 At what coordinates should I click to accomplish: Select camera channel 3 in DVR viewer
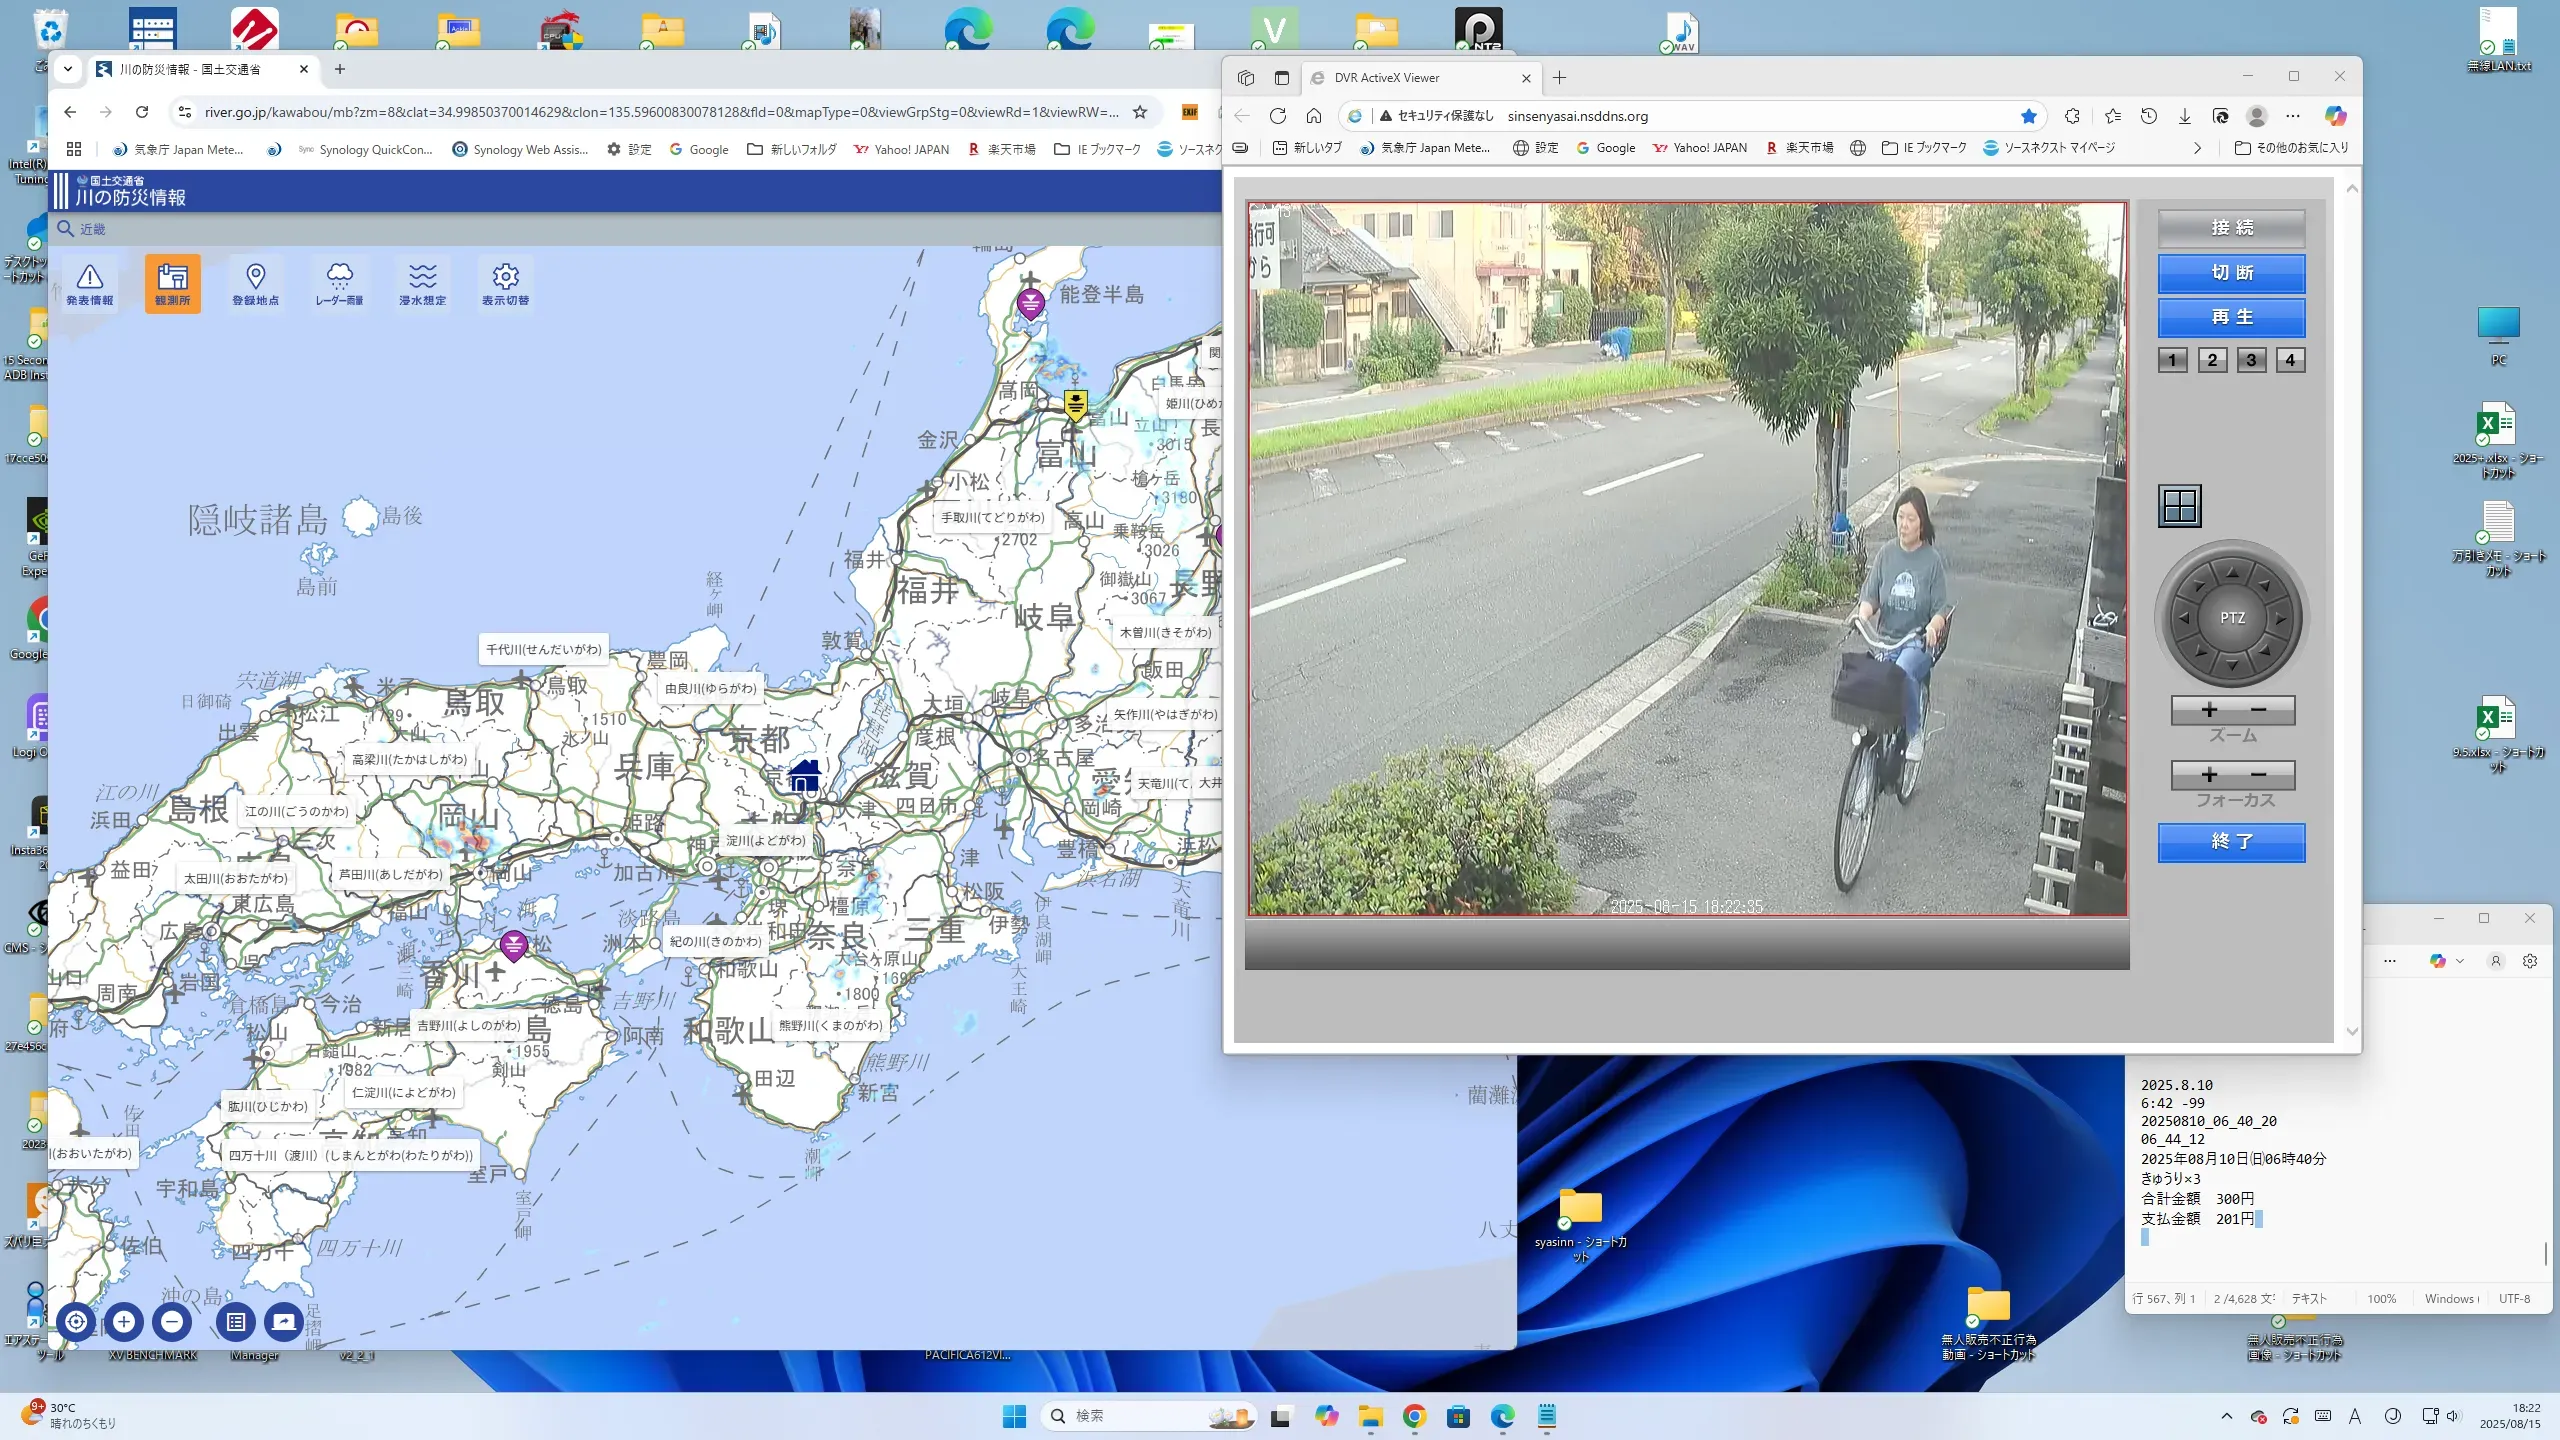[2251, 360]
